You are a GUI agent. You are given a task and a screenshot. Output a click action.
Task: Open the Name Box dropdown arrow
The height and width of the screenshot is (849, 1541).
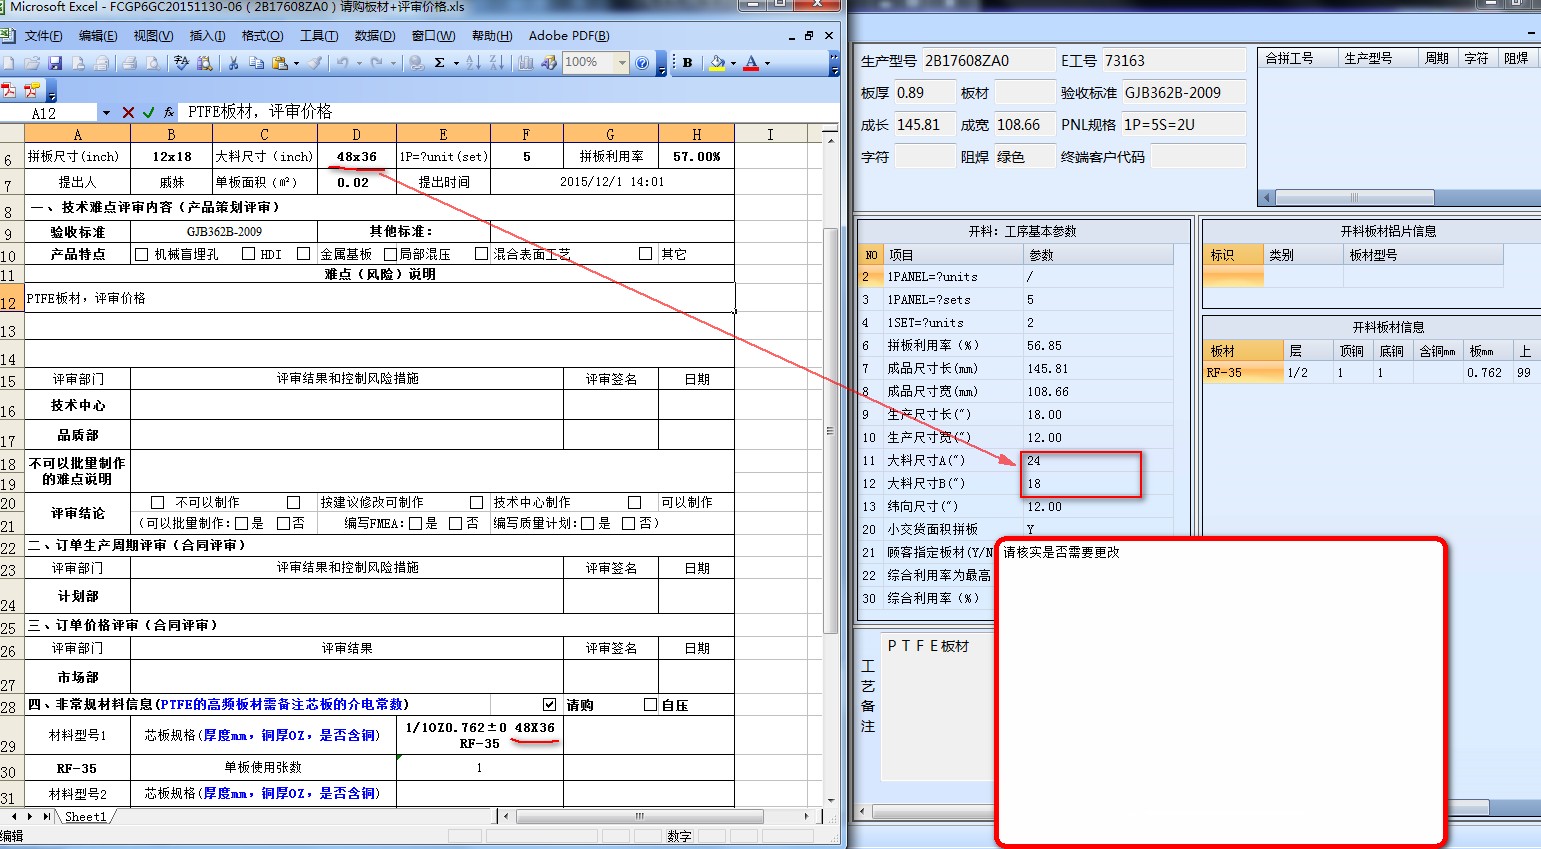pyautogui.click(x=105, y=112)
